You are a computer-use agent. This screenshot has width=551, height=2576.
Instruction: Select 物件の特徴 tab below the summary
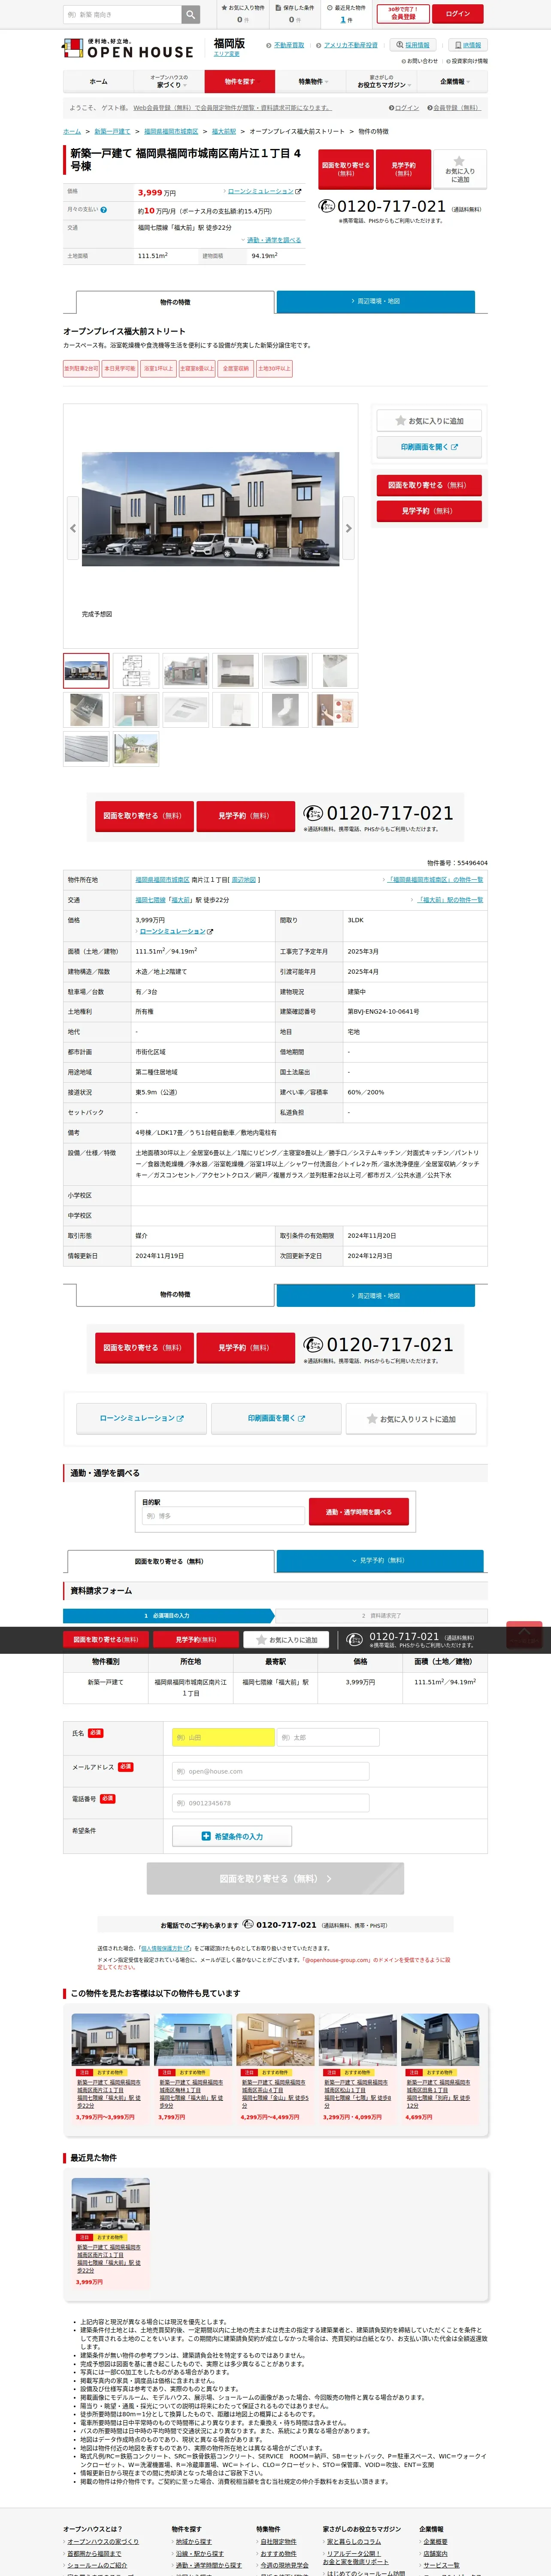(x=175, y=301)
